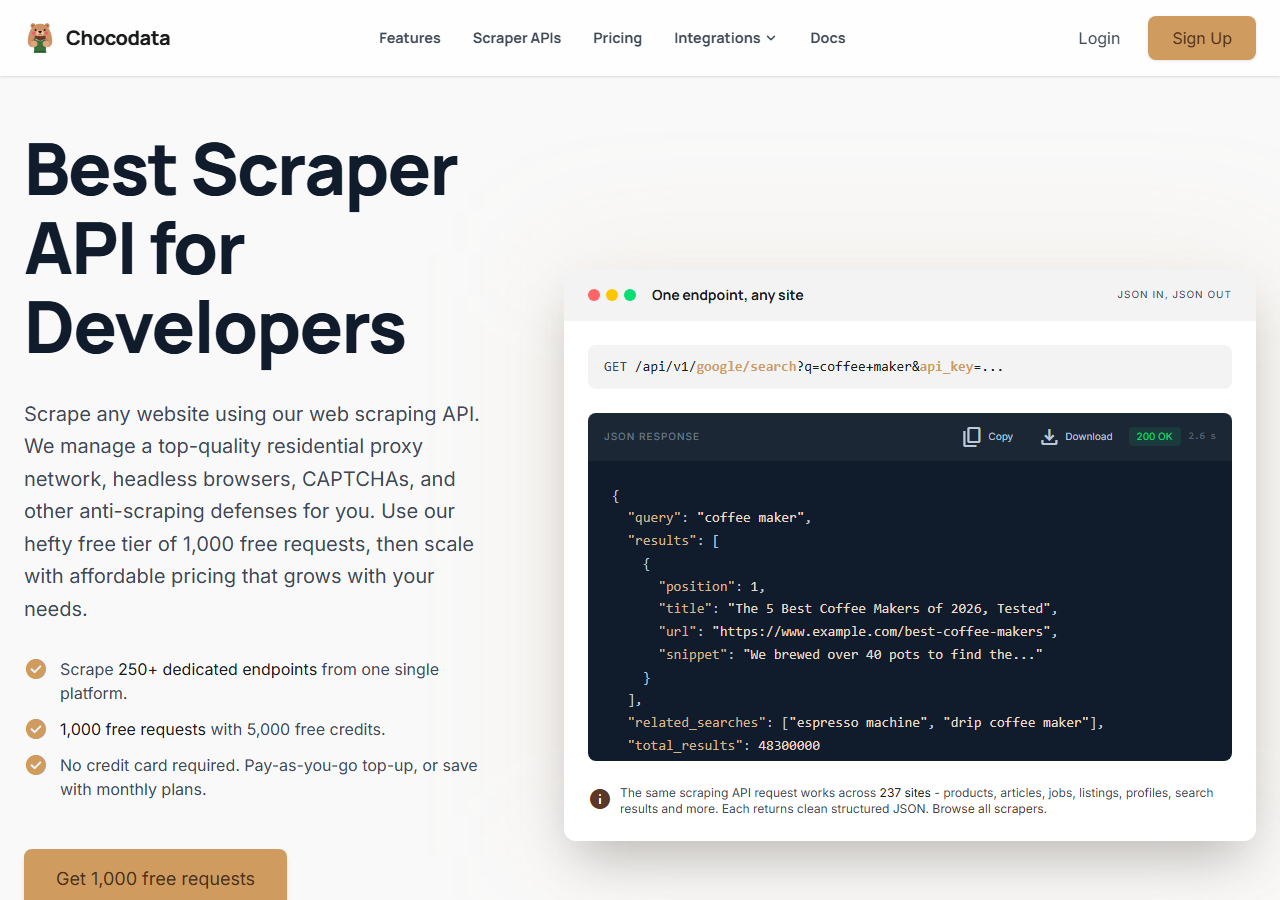Click the 'Browse all scrapers' text in note

tap(988, 809)
